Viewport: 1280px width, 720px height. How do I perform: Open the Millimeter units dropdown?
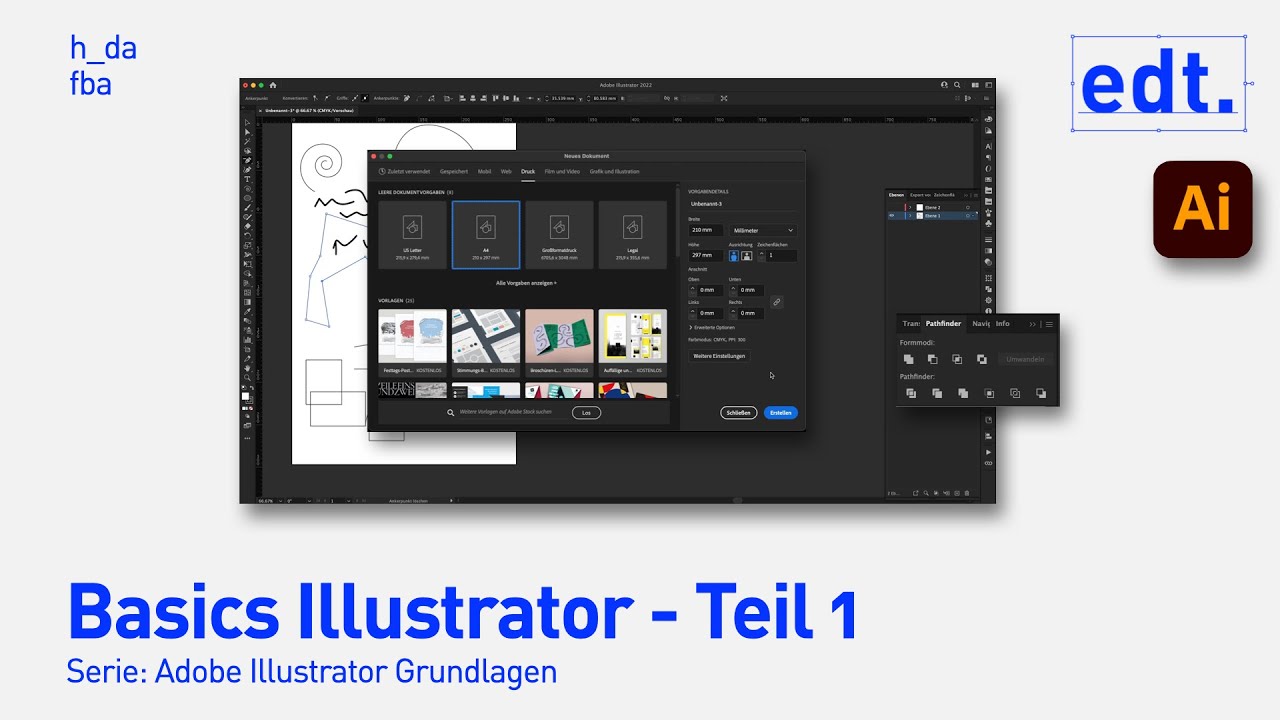click(x=763, y=230)
